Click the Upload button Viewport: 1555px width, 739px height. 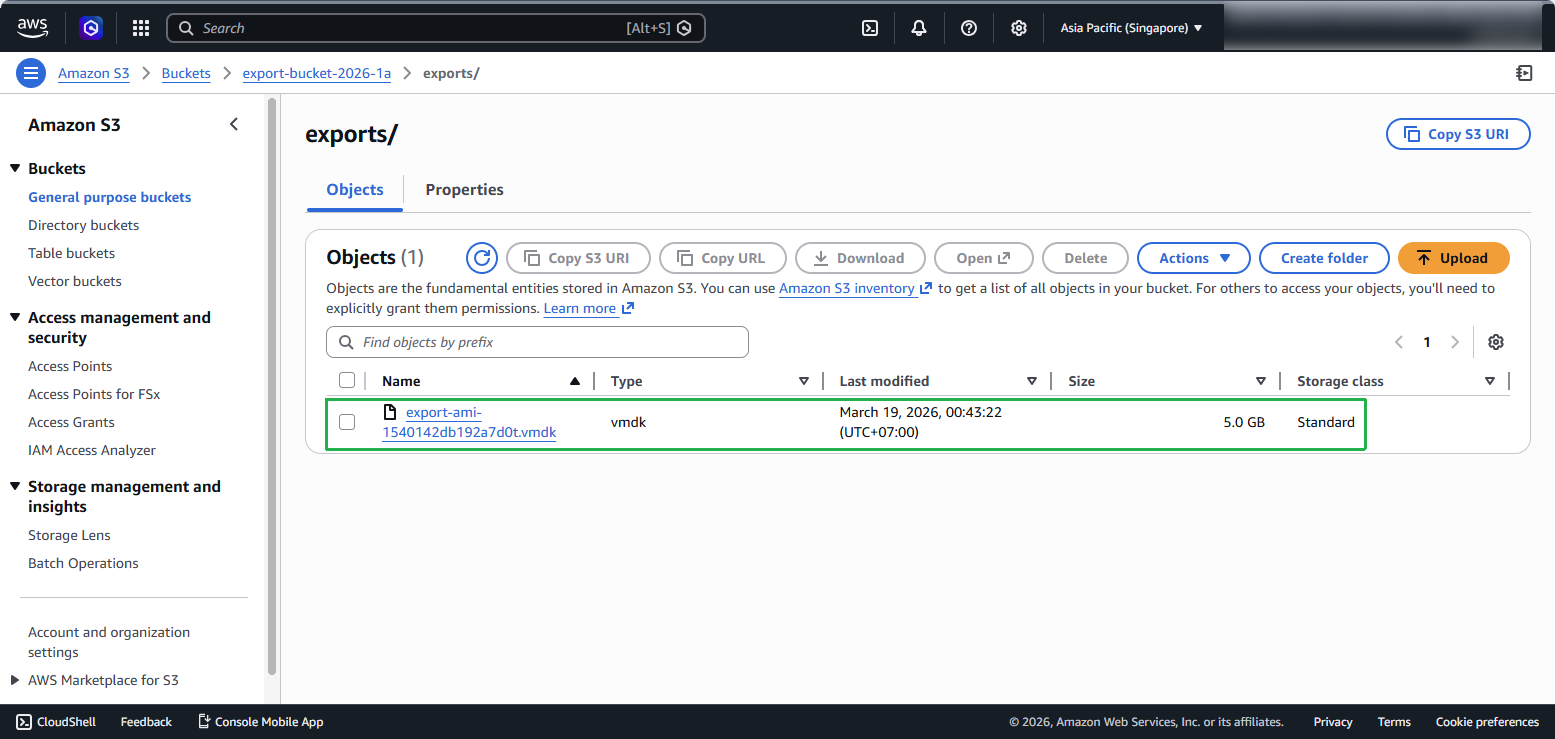click(x=1453, y=258)
